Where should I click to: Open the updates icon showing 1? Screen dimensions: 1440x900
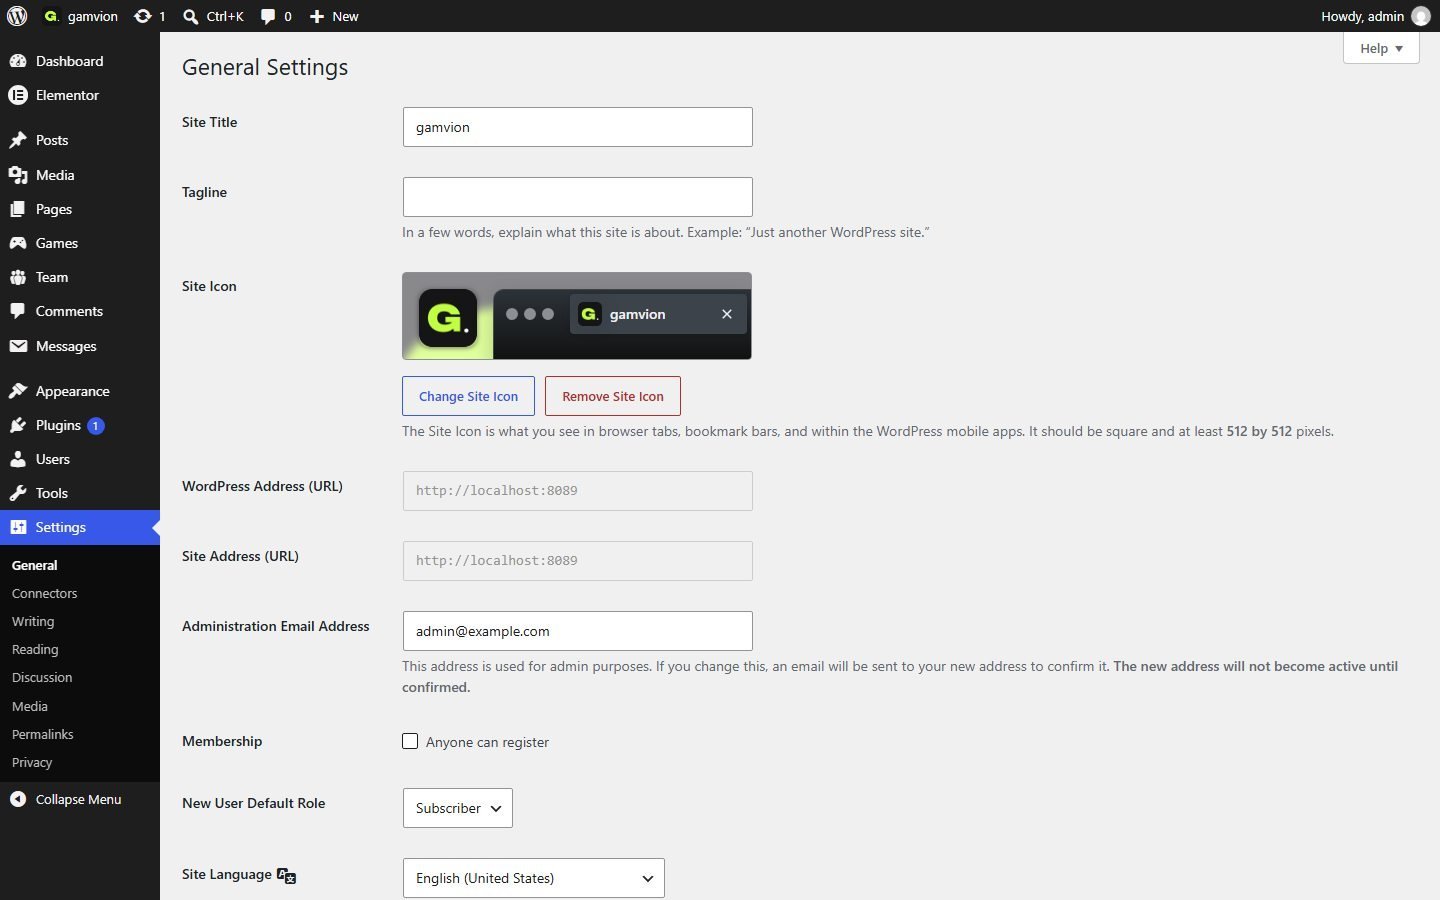(149, 16)
